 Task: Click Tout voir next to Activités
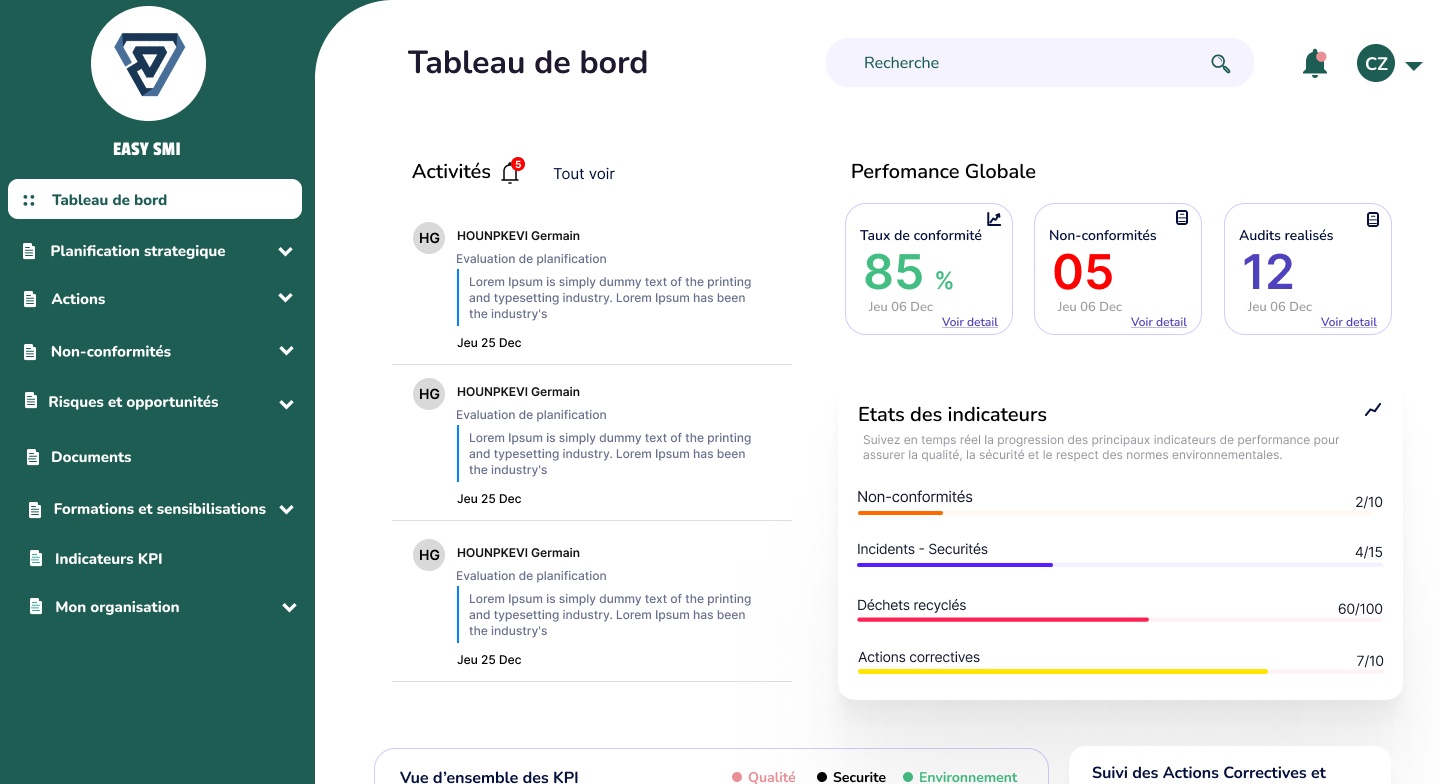[x=583, y=173]
